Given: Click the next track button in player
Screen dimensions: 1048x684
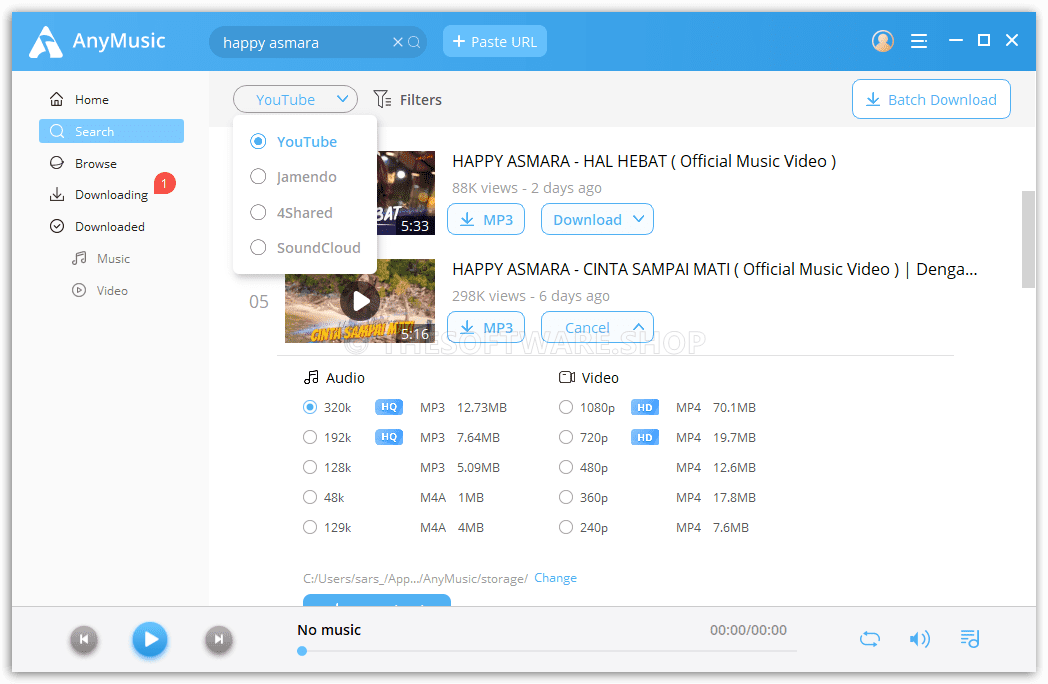Looking at the screenshot, I should coord(219,639).
